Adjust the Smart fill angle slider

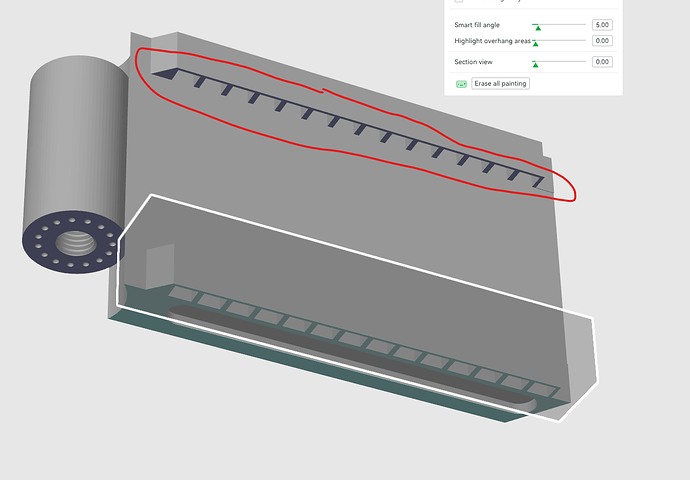pos(559,26)
